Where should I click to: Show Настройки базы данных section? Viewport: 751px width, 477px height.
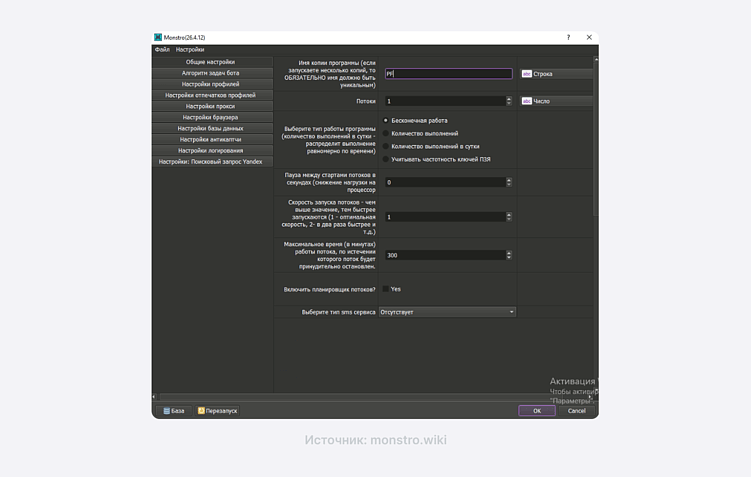pyautogui.click(x=212, y=128)
